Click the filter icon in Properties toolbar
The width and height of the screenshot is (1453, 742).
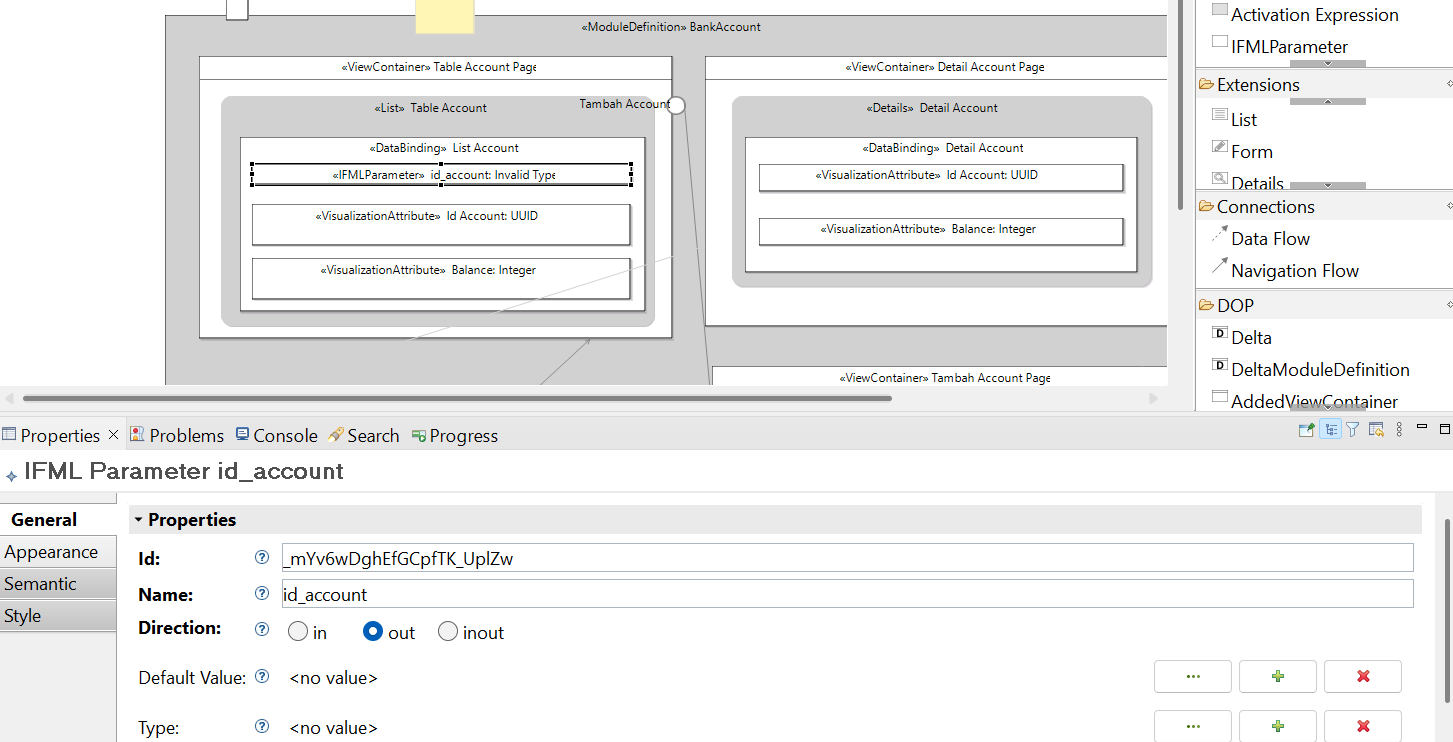1353,430
